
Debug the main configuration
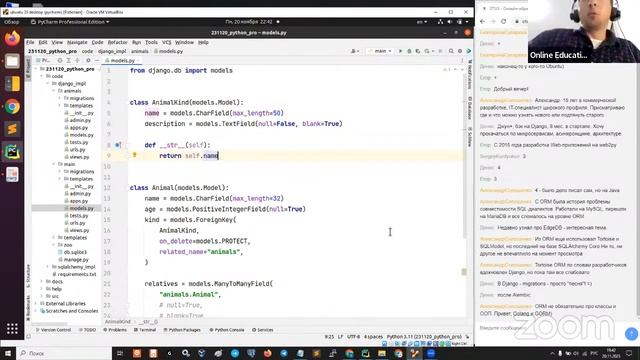pyautogui.click(x=409, y=51)
